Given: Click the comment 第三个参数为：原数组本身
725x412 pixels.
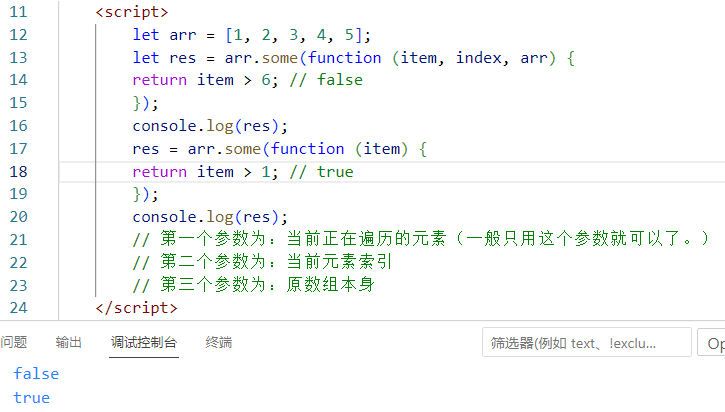Looking at the screenshot, I should [253, 285].
